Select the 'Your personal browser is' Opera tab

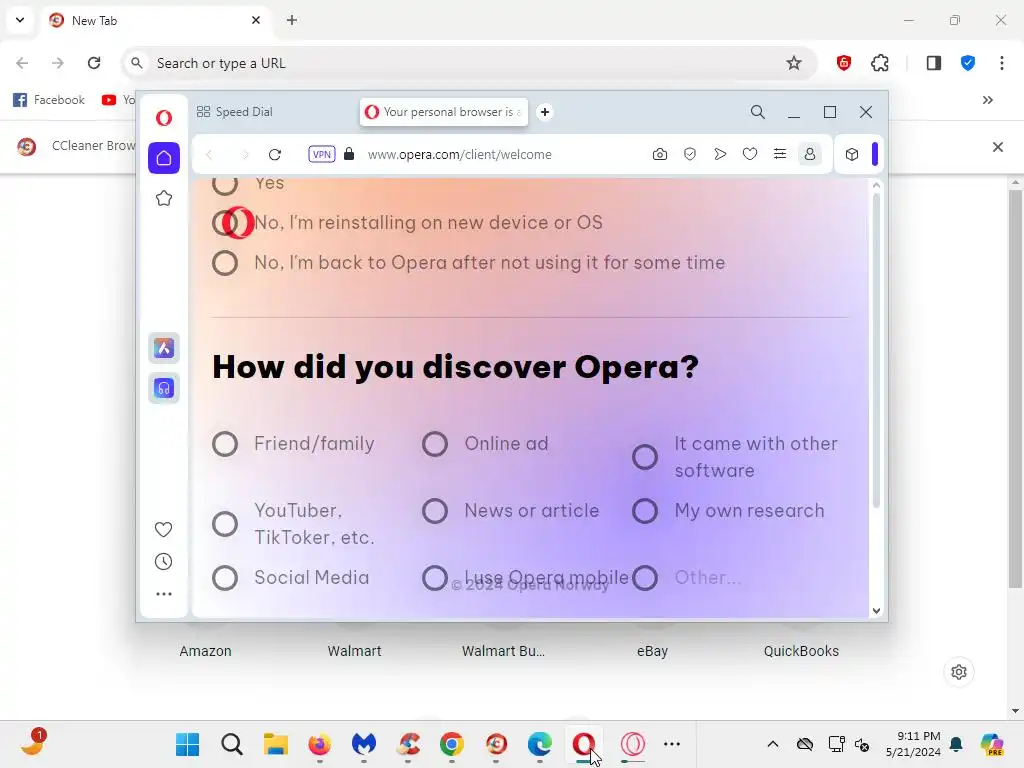444,112
